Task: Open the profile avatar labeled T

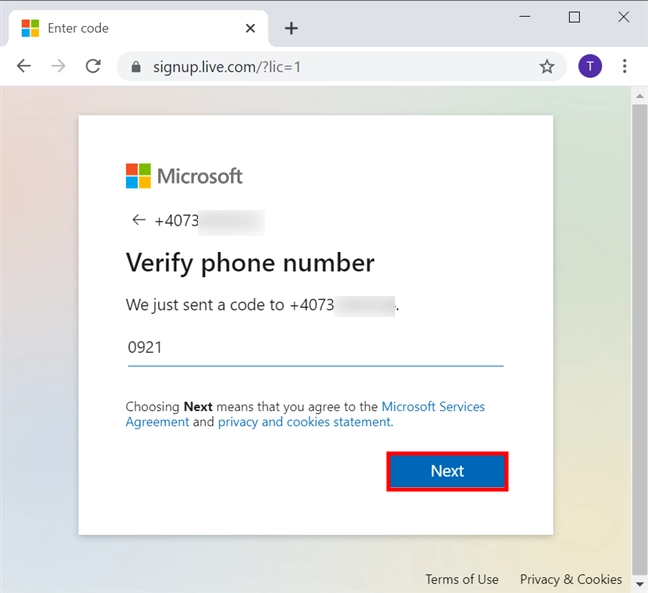Action: (590, 66)
